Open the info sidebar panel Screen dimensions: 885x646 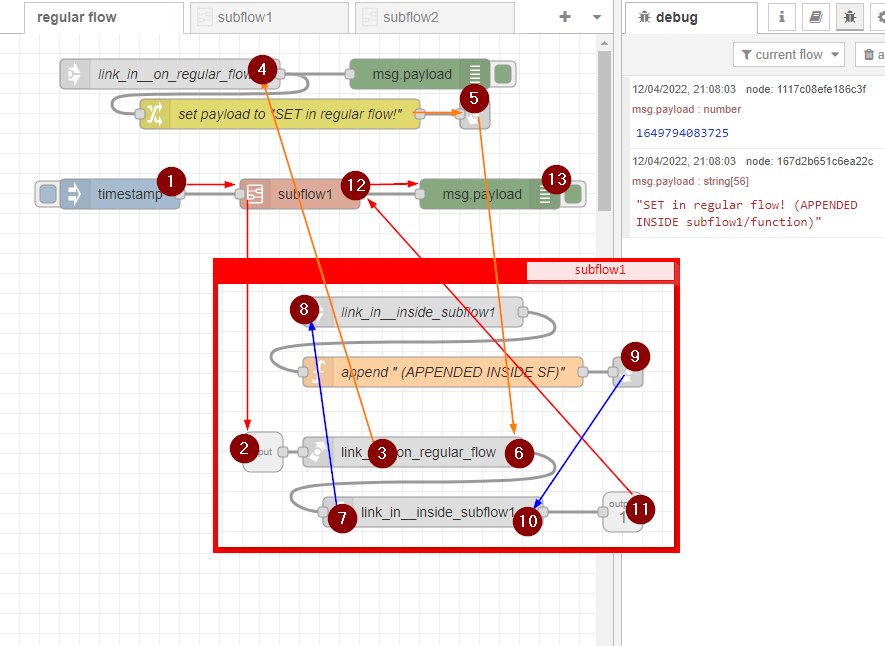781,17
